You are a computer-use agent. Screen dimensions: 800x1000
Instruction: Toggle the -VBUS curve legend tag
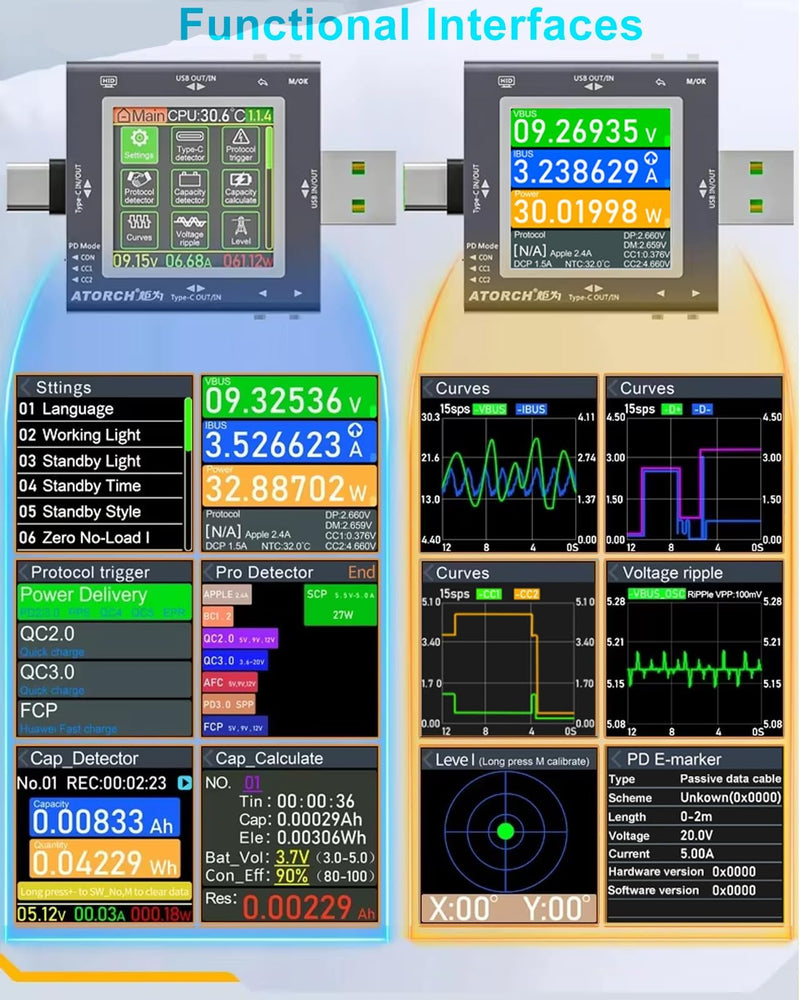[x=489, y=409]
